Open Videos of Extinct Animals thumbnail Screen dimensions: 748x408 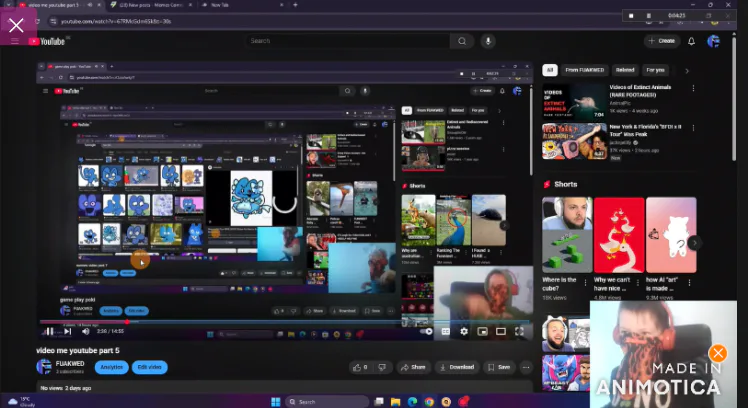[574, 102]
